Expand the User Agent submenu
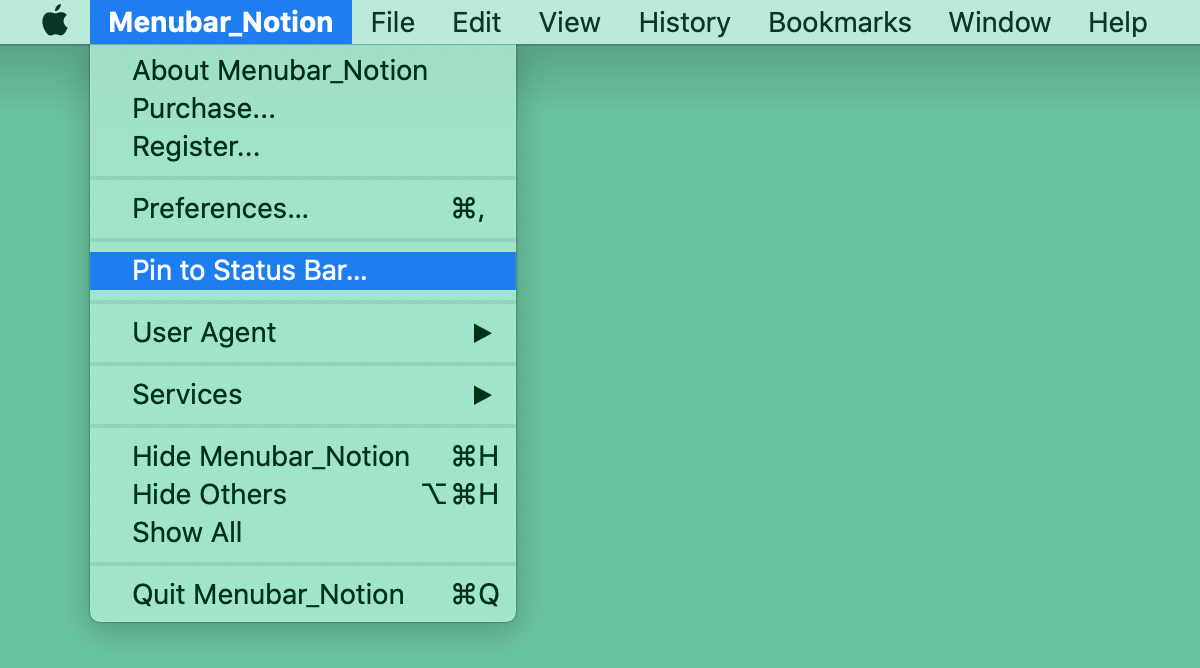 coord(303,333)
